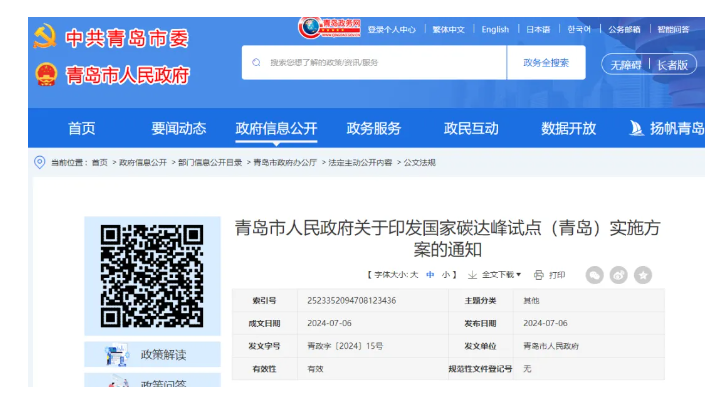The image size is (724, 396).
Task: Click the 政务全搜索 button
Action: click(x=546, y=63)
